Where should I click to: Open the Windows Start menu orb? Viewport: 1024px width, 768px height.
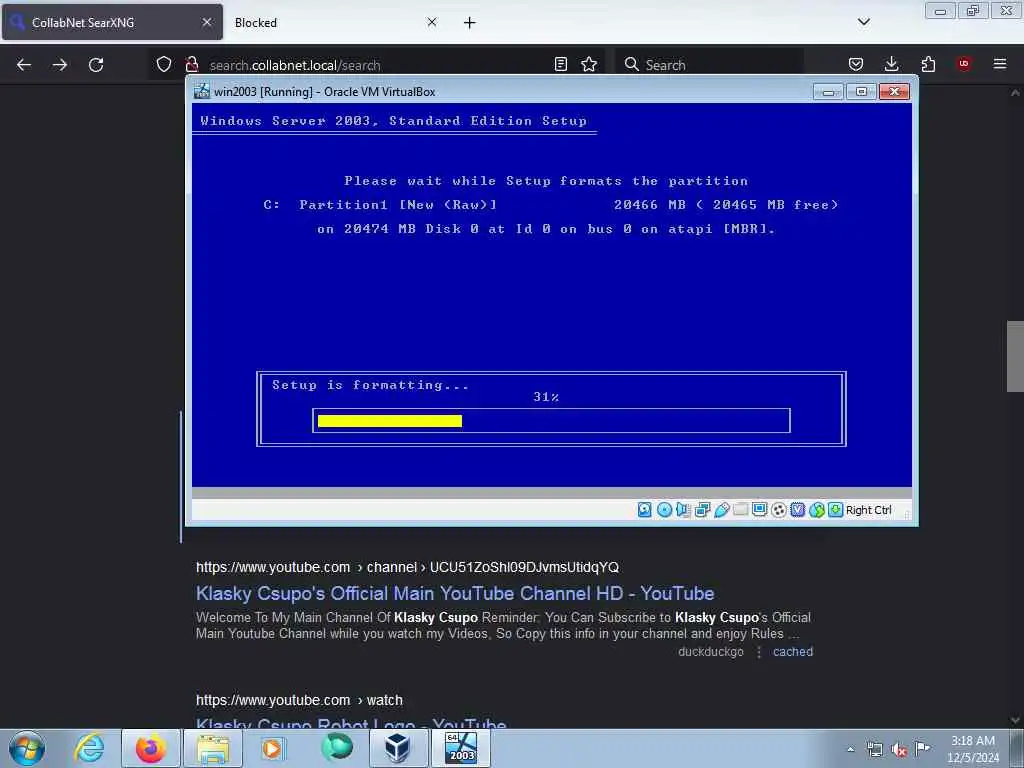coord(27,748)
